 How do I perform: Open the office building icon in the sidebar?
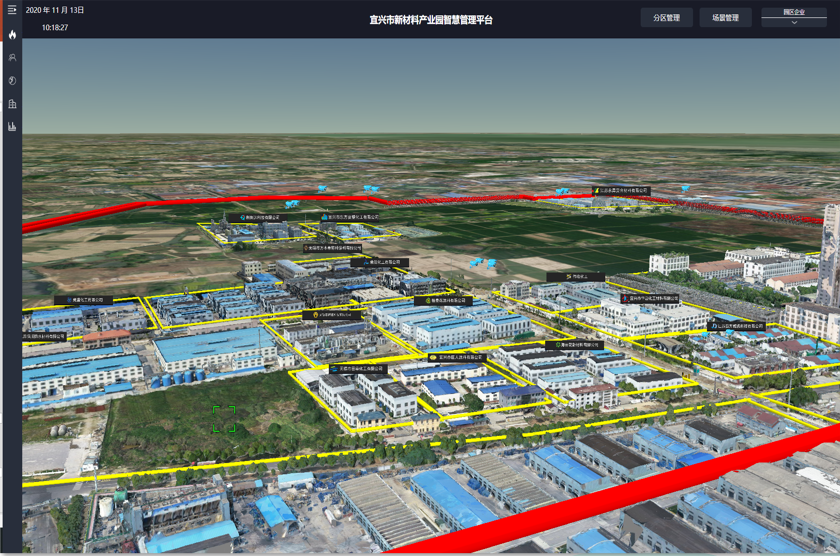12,104
